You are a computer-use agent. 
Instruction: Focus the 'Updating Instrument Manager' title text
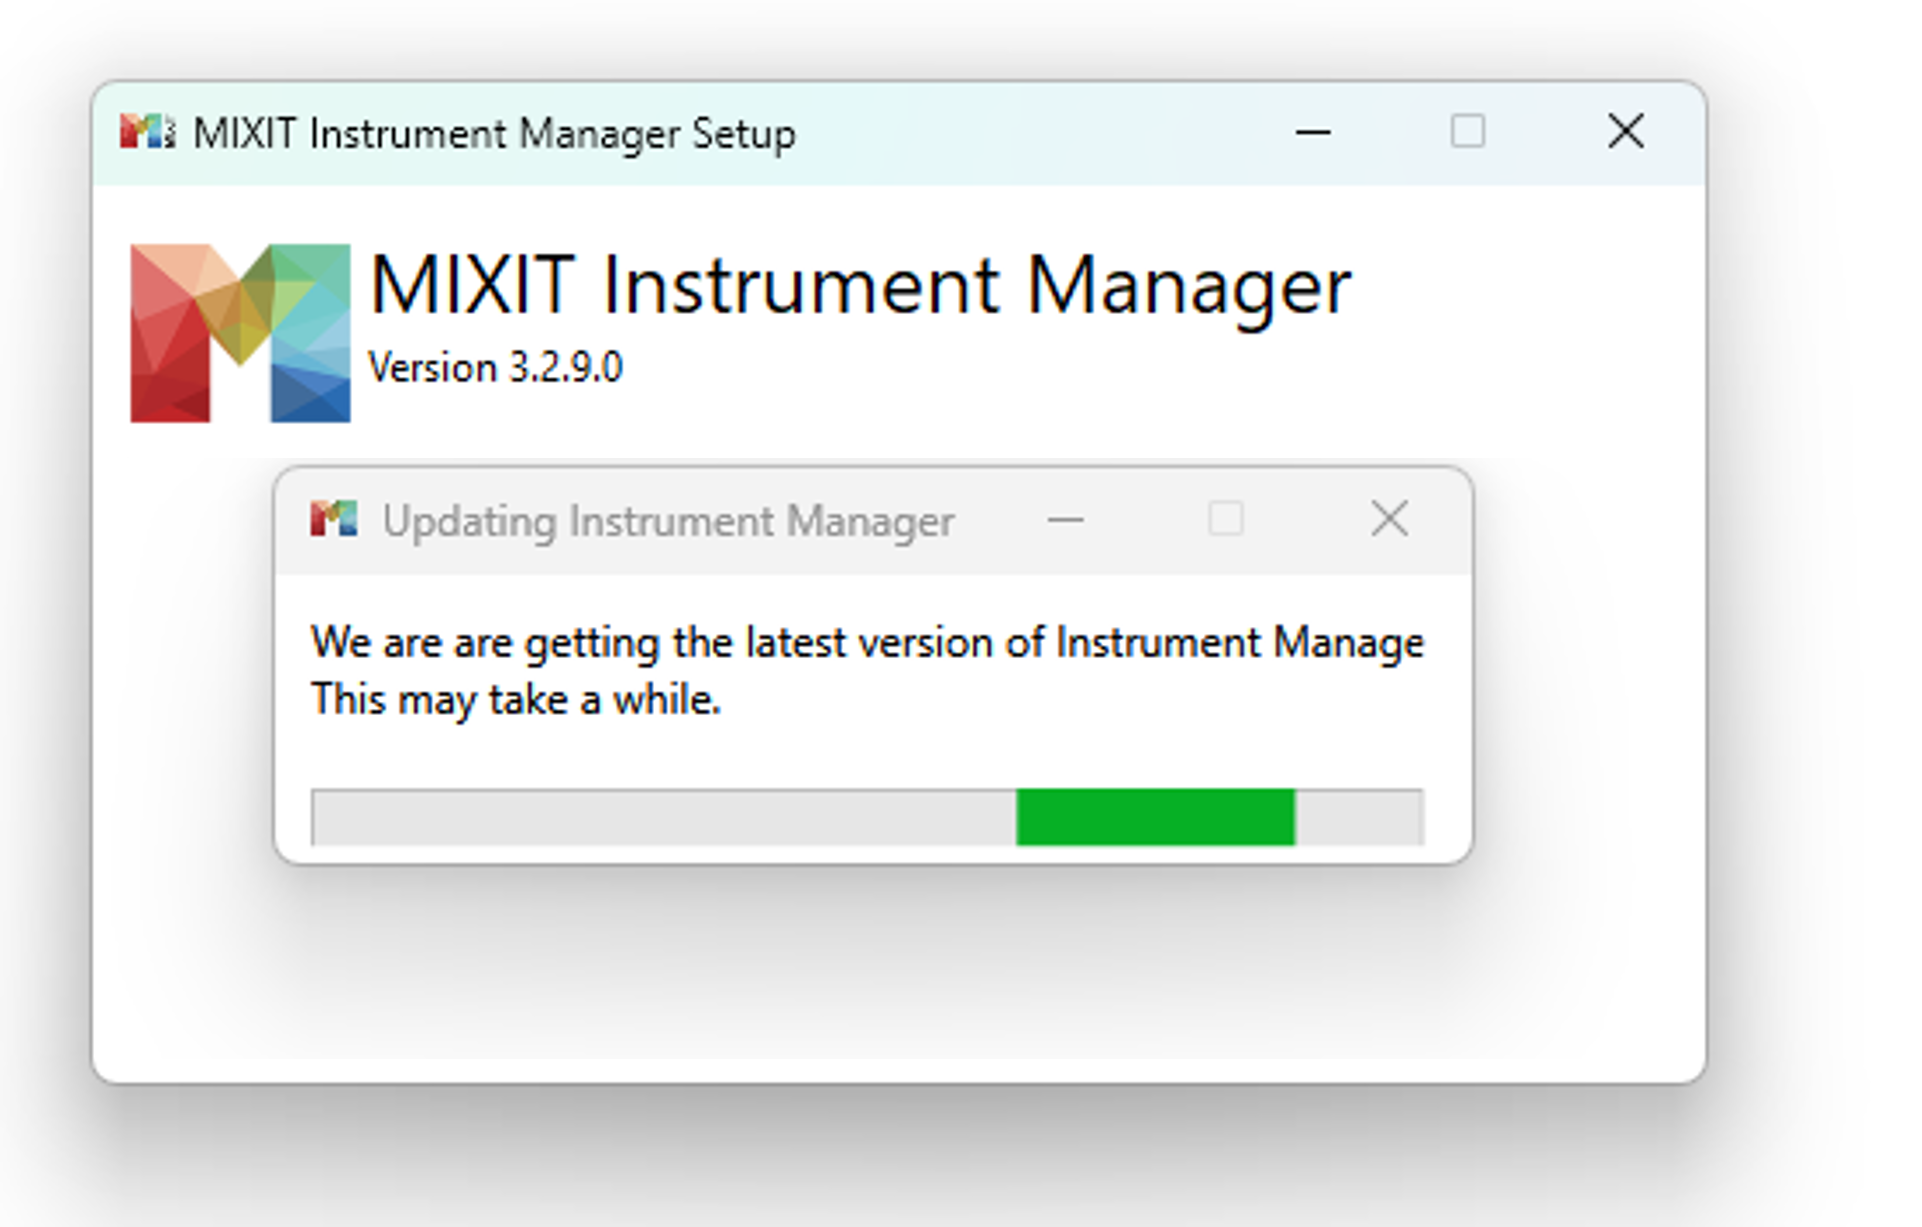(668, 521)
